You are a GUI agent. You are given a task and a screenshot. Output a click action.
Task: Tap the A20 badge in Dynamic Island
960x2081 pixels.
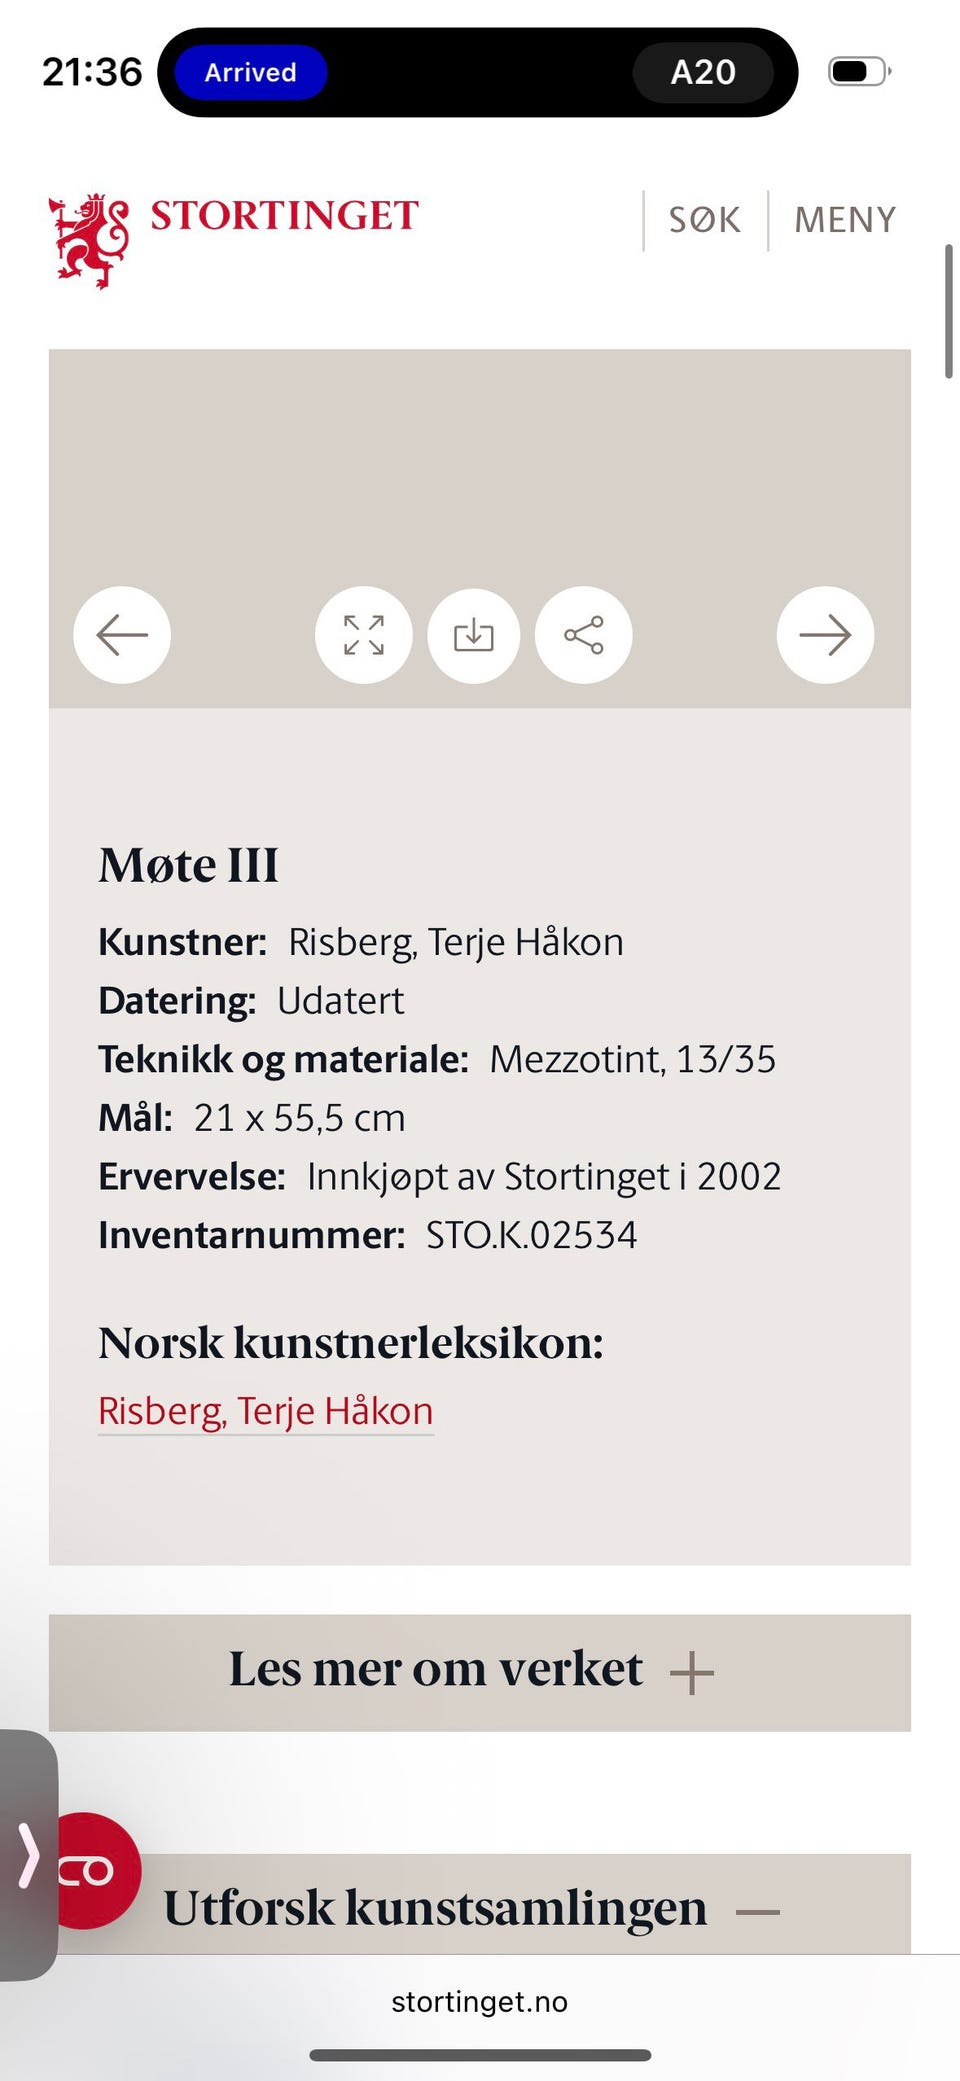pos(703,72)
